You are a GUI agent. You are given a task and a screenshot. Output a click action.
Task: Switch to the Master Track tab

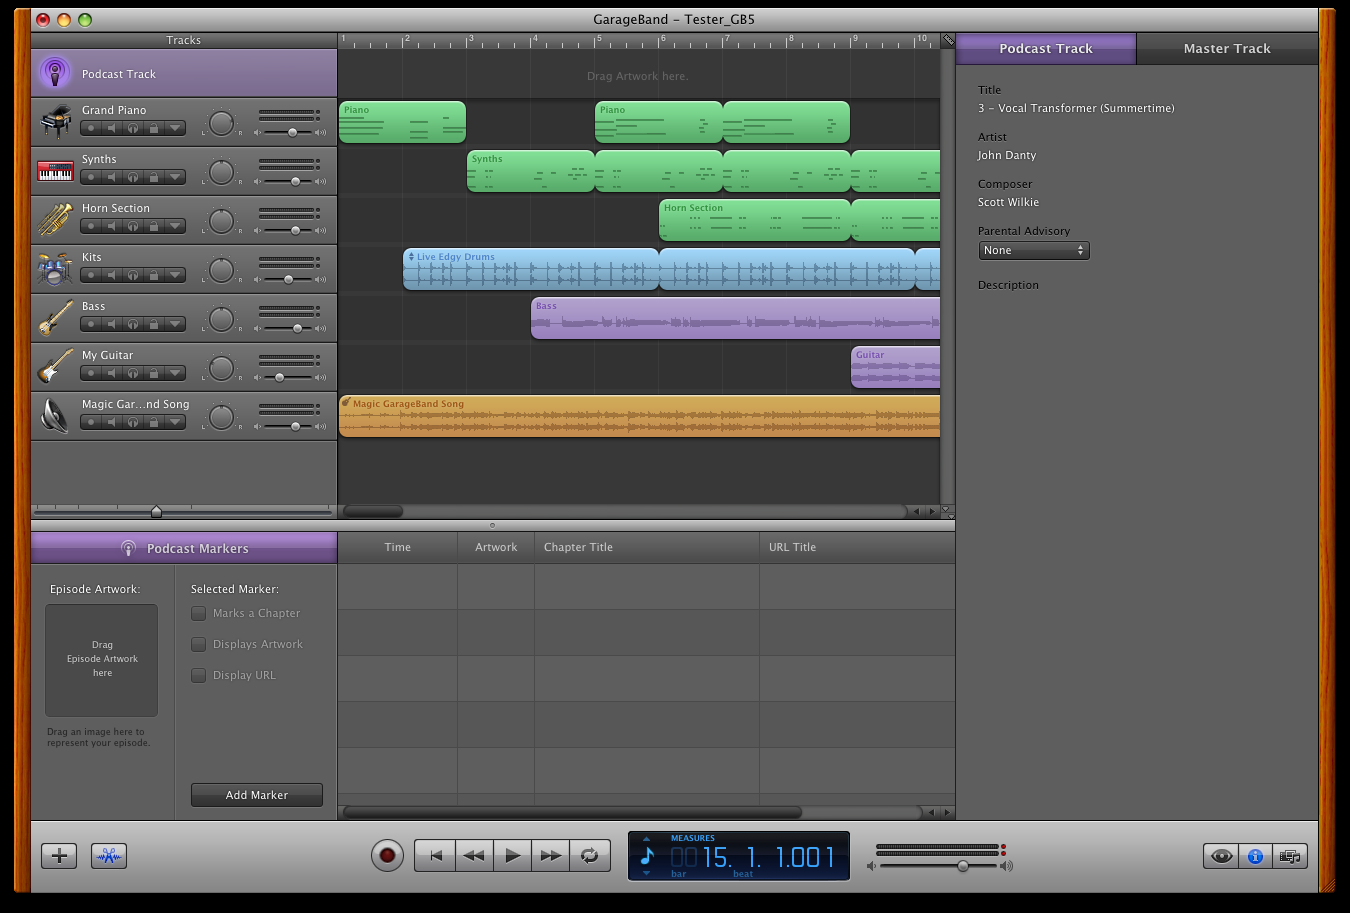[x=1227, y=48]
